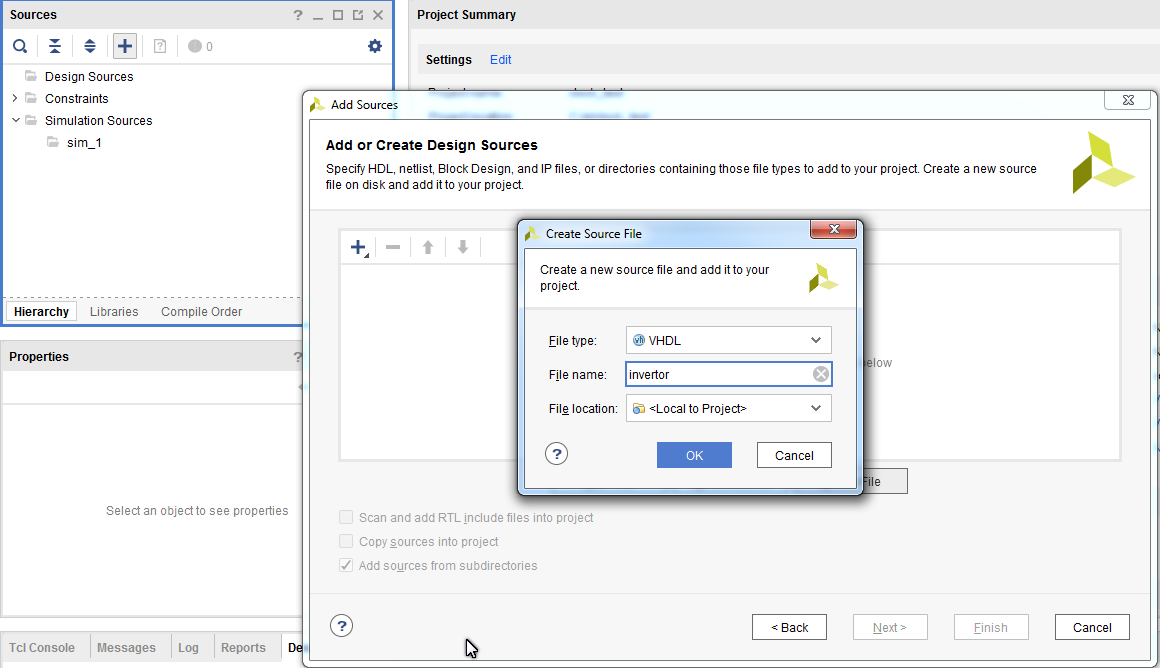Switch to the Hierarchy tab

[41, 311]
